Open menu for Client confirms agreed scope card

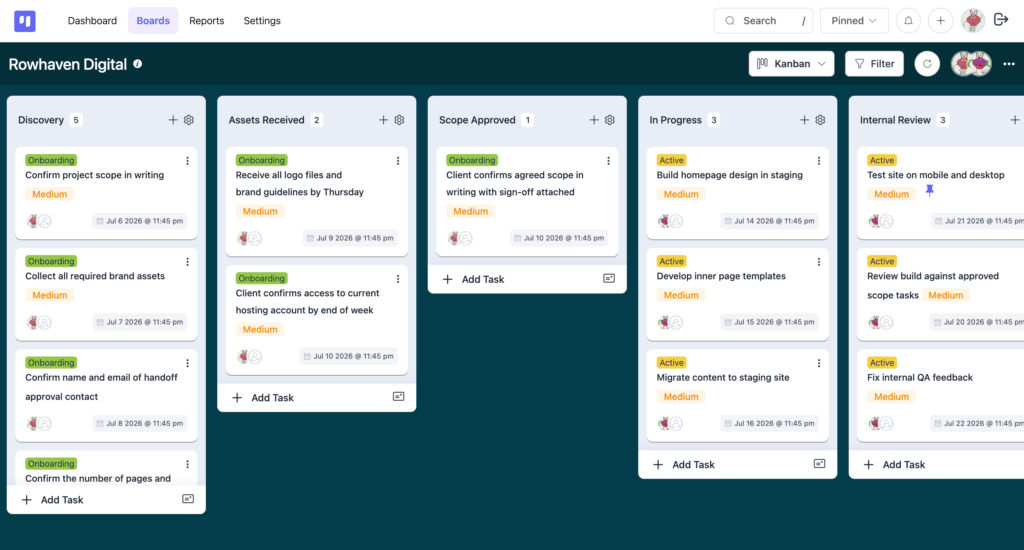pyautogui.click(x=608, y=161)
